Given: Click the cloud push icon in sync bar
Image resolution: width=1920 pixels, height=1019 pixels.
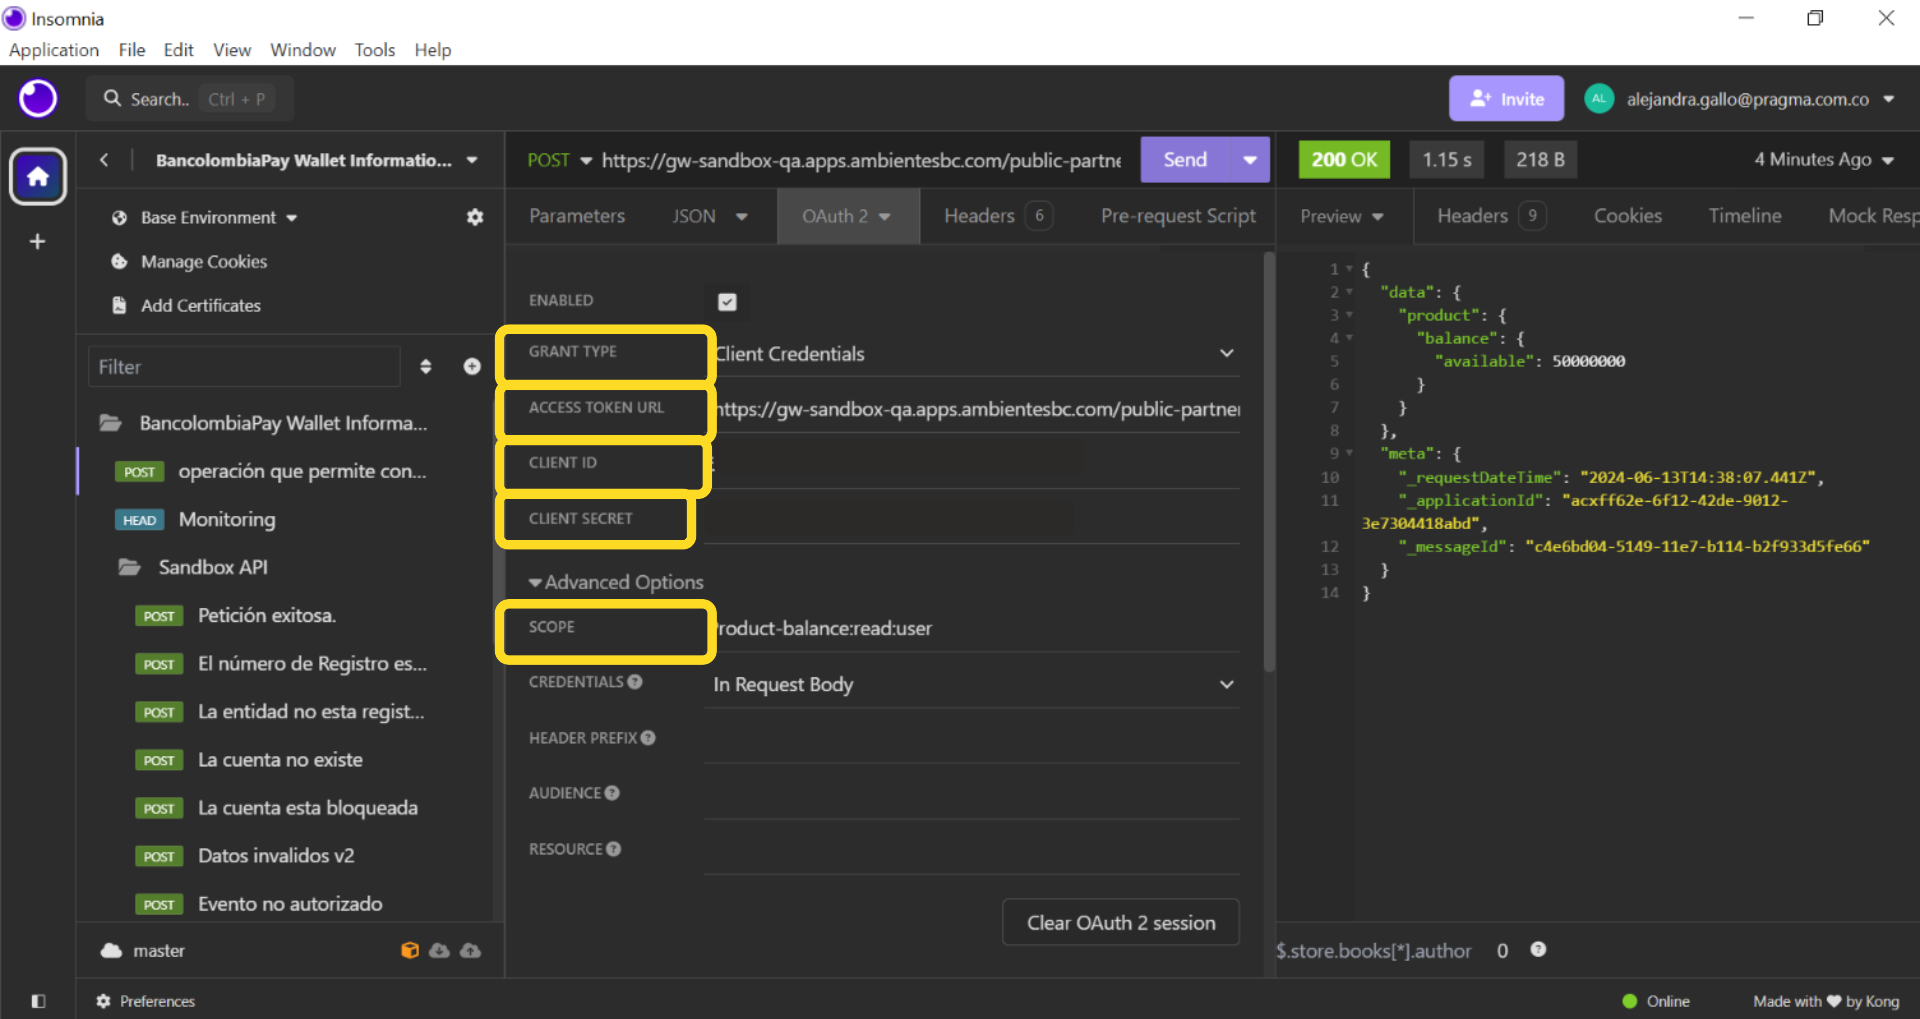Looking at the screenshot, I should coord(470,951).
